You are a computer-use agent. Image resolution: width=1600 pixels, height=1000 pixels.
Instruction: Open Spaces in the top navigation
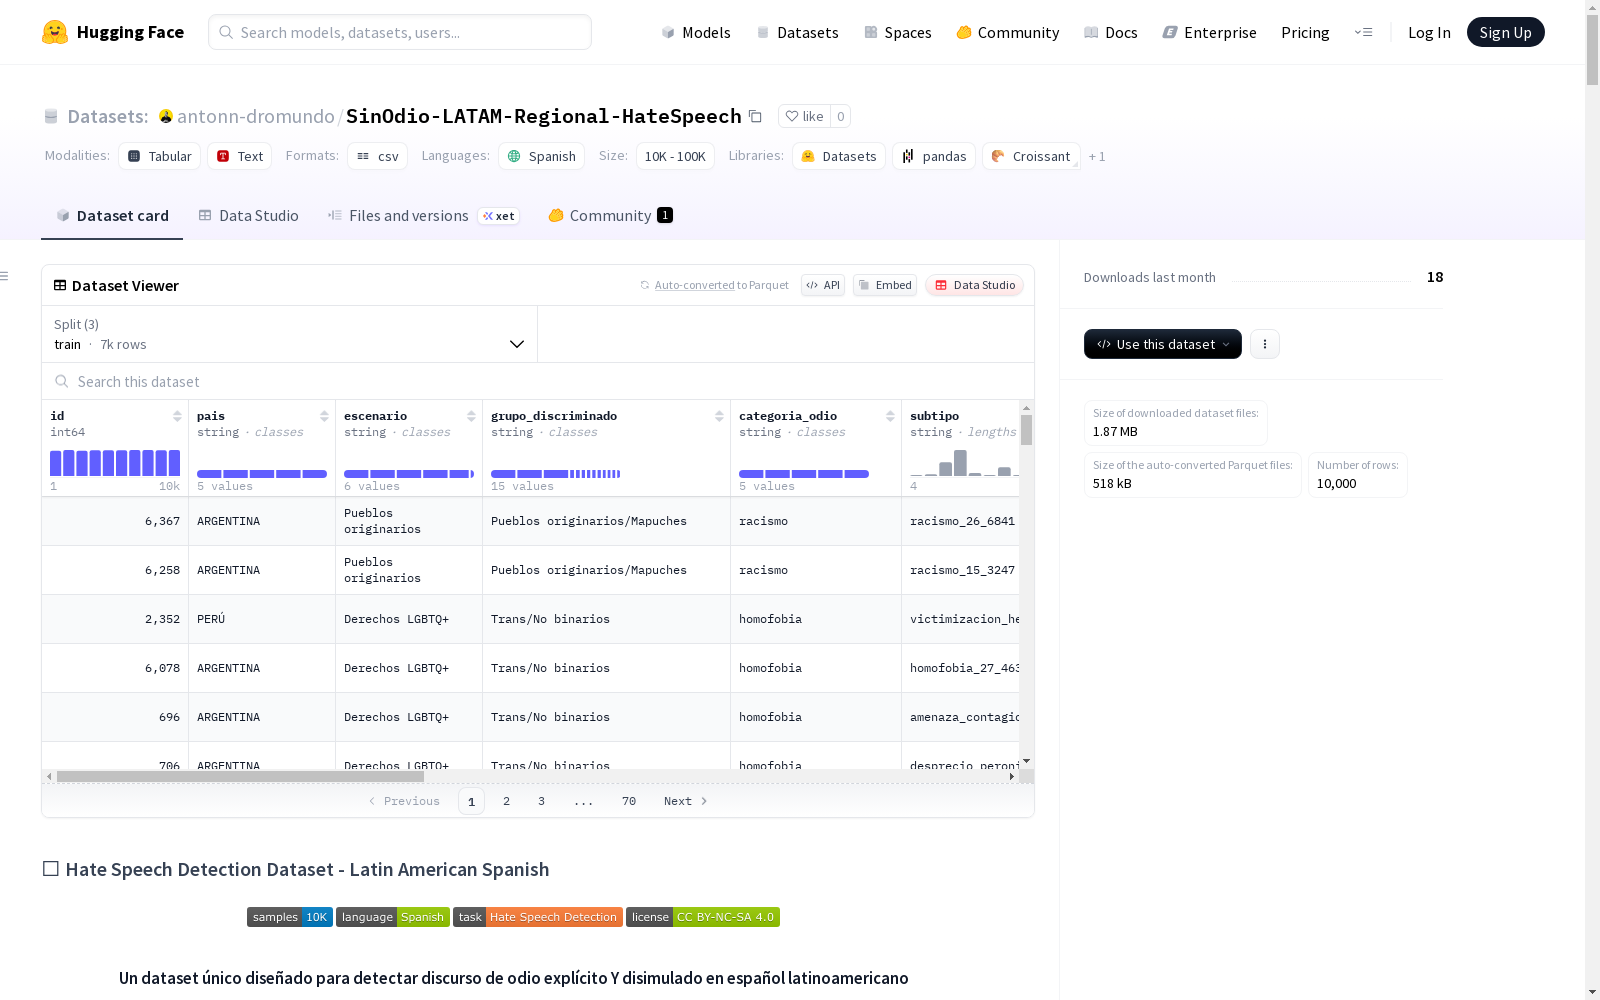tap(898, 32)
